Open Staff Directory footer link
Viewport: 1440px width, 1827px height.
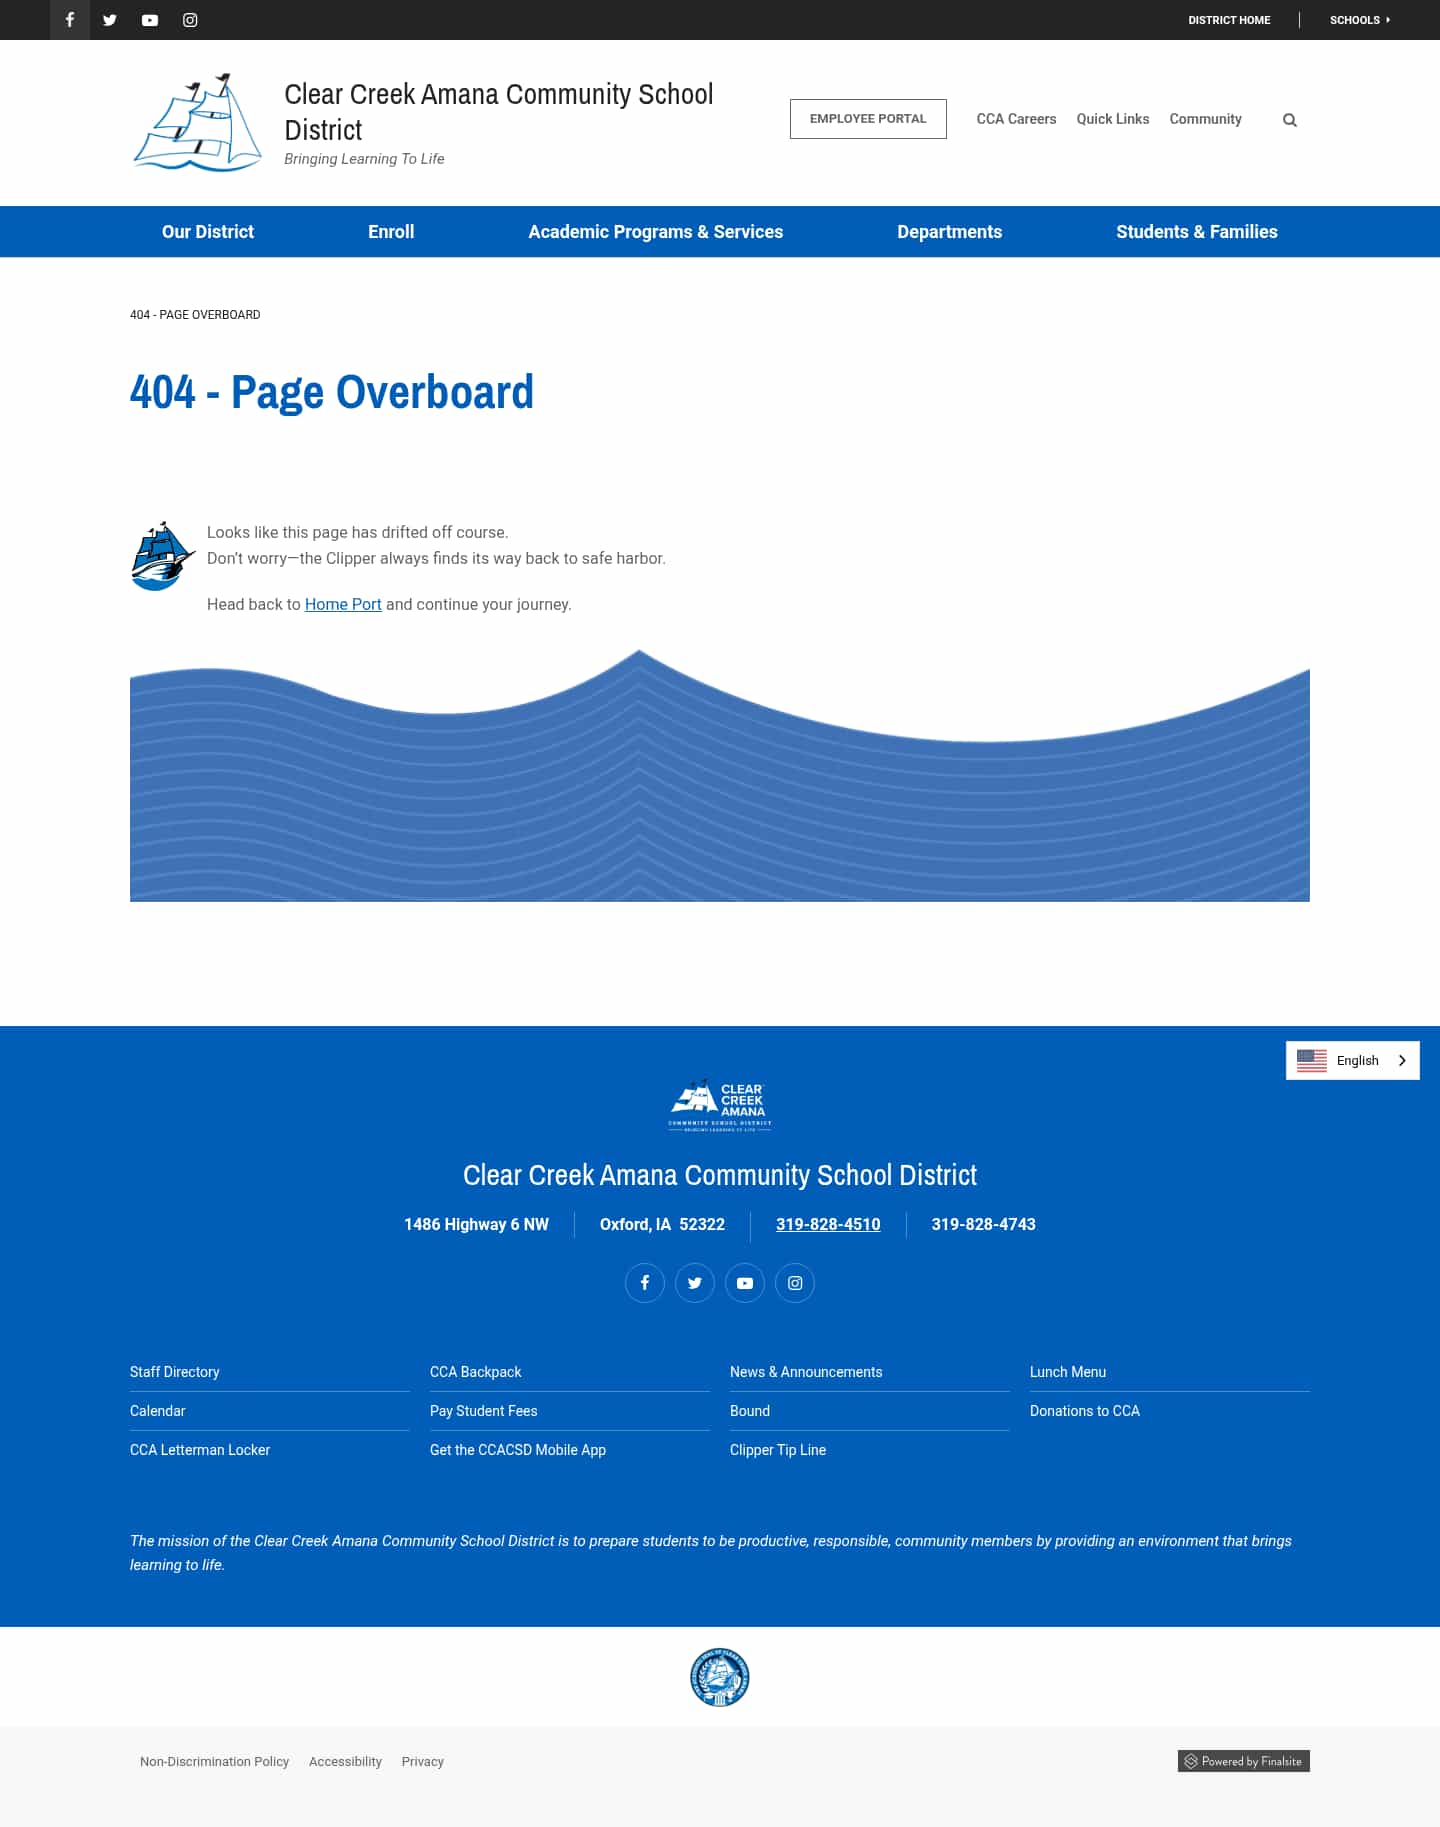point(175,1372)
